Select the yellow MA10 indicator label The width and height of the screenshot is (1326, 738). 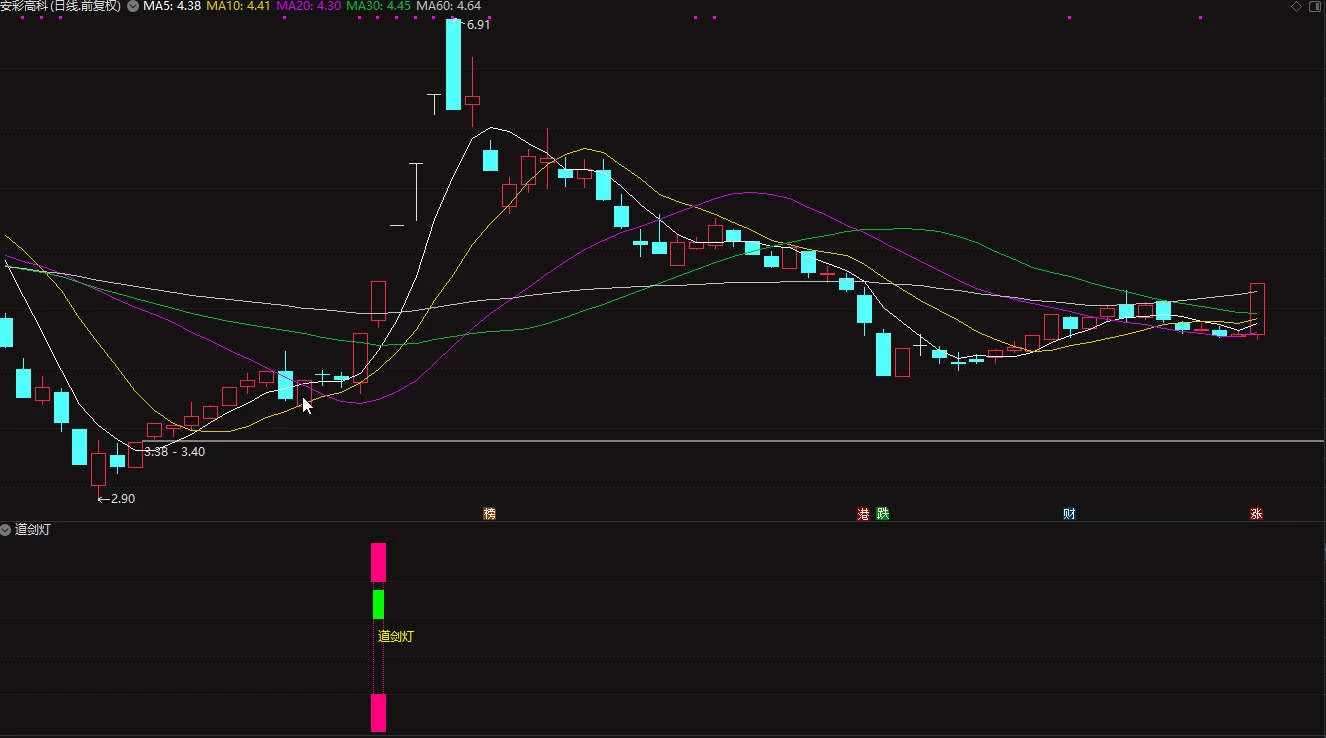click(239, 6)
